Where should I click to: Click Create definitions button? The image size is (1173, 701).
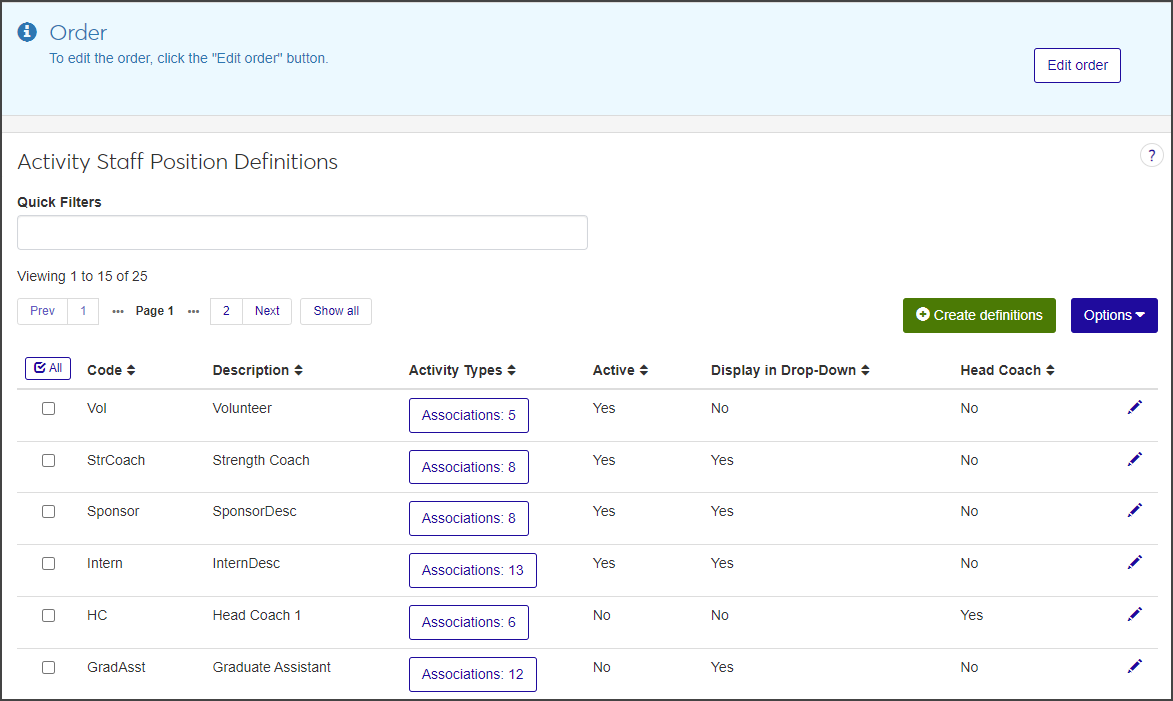pos(978,315)
